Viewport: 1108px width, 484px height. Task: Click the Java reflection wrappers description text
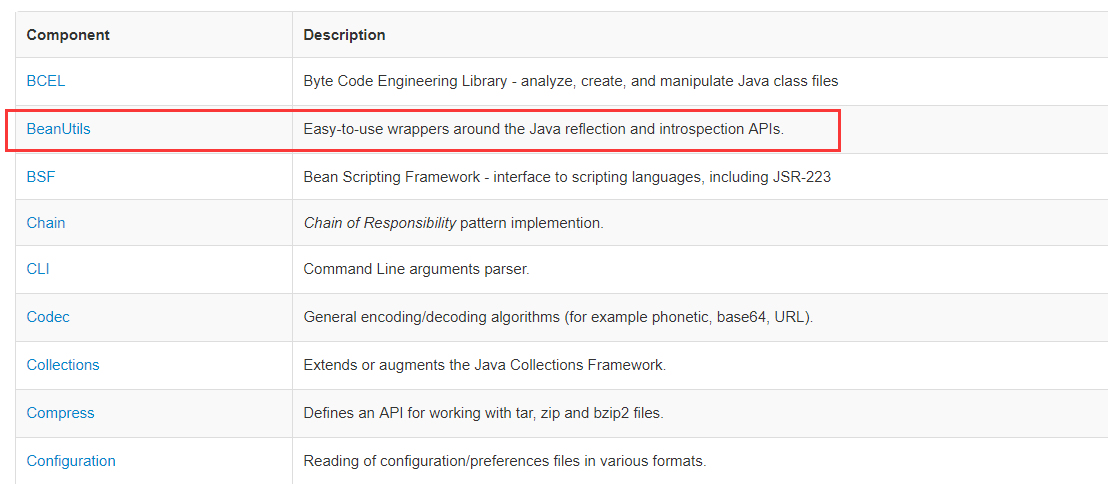(x=544, y=129)
